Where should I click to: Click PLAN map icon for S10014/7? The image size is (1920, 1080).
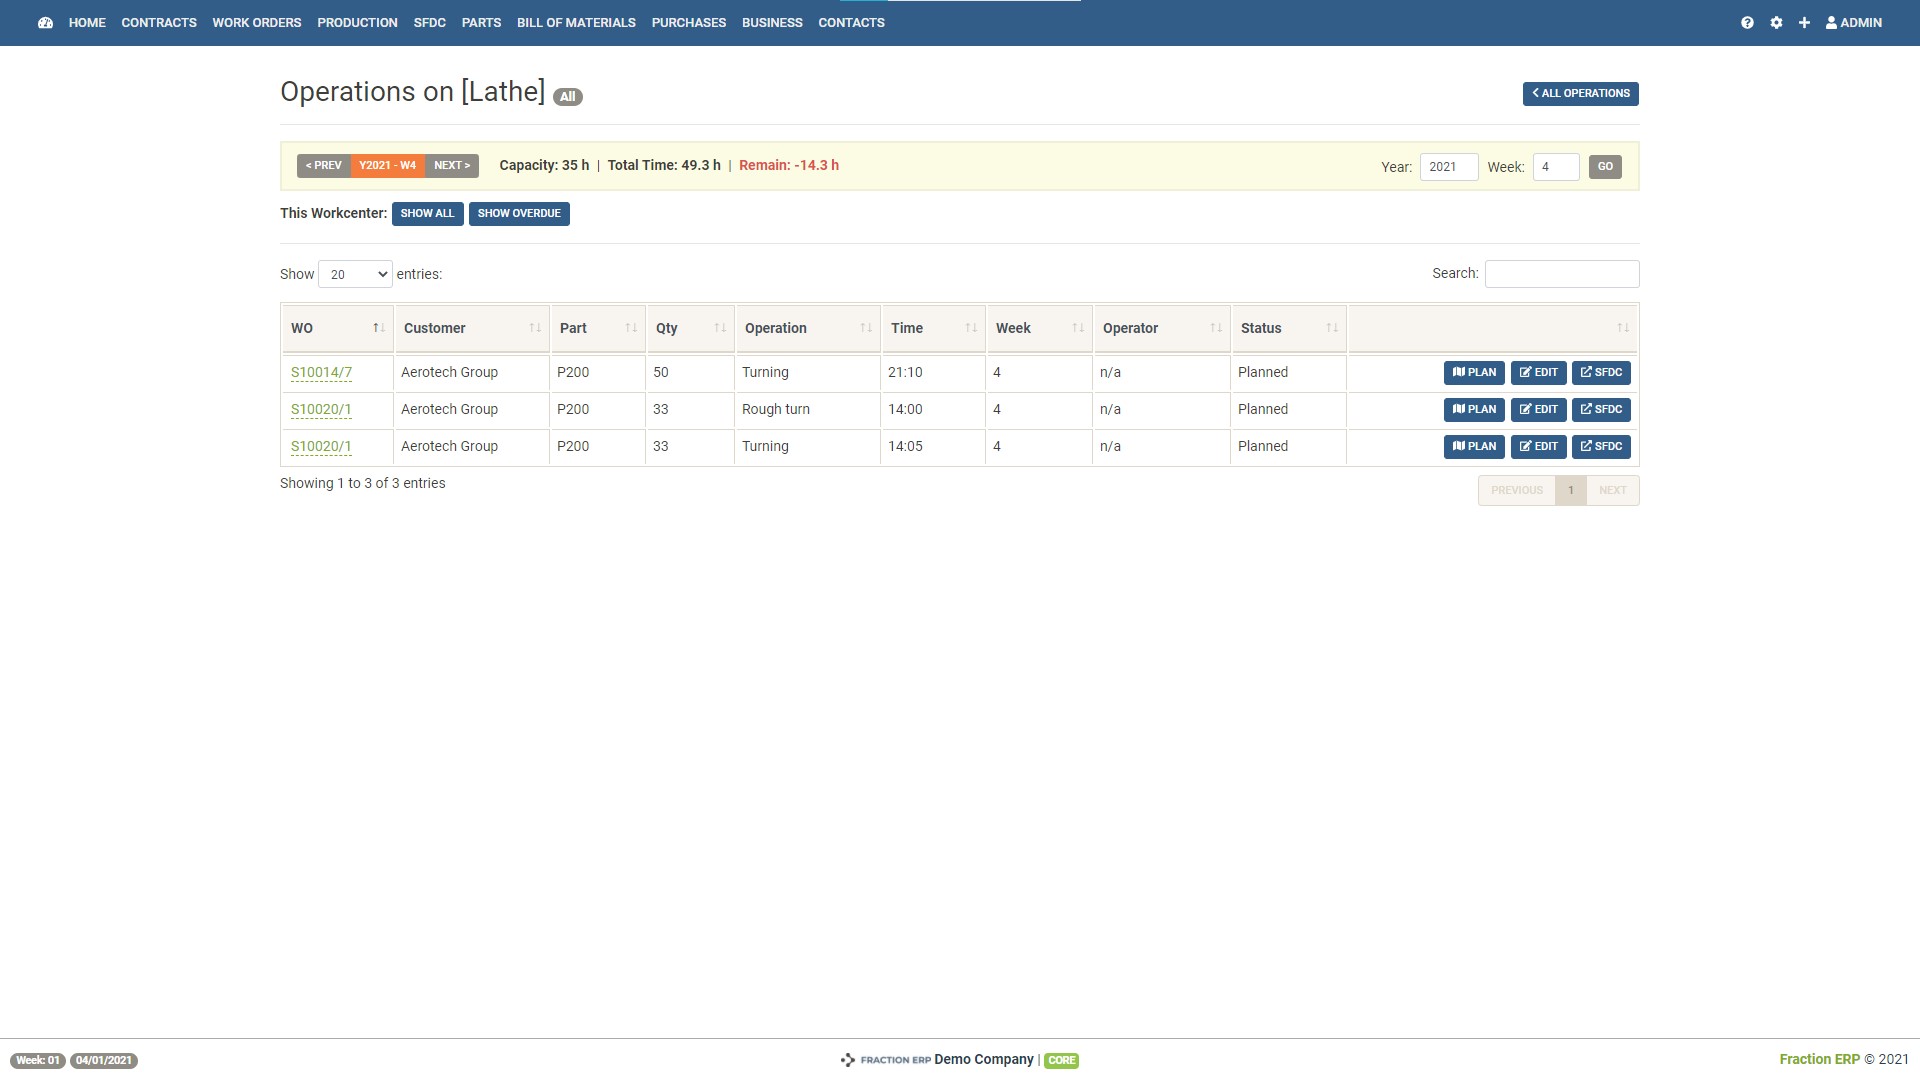[x=1473, y=373]
